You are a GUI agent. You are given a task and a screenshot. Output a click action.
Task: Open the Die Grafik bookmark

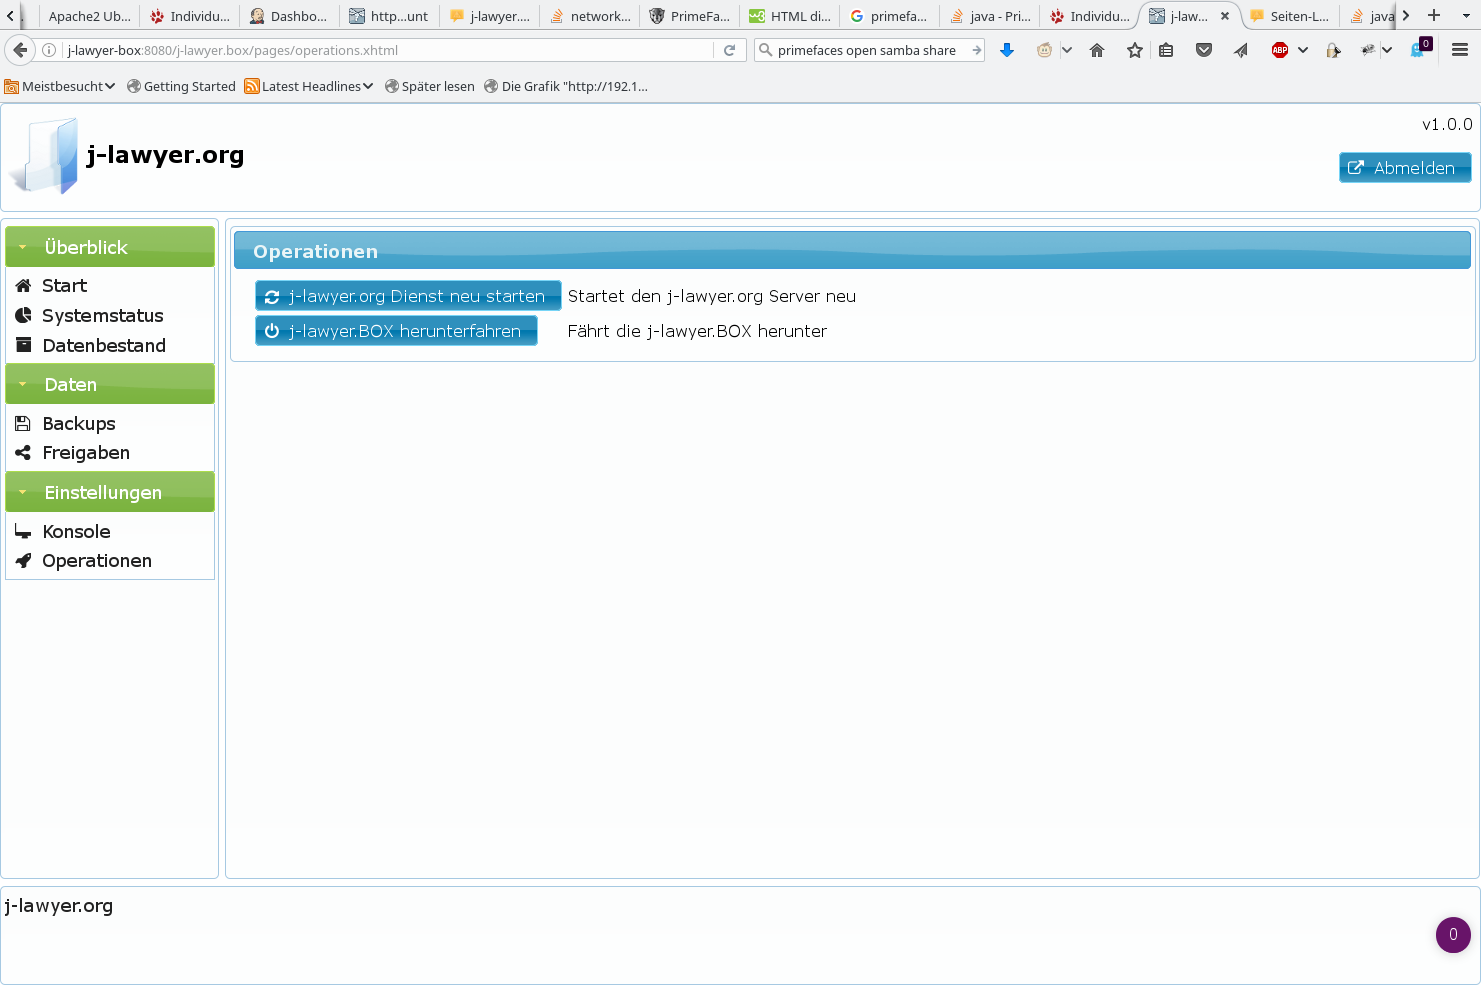[566, 87]
